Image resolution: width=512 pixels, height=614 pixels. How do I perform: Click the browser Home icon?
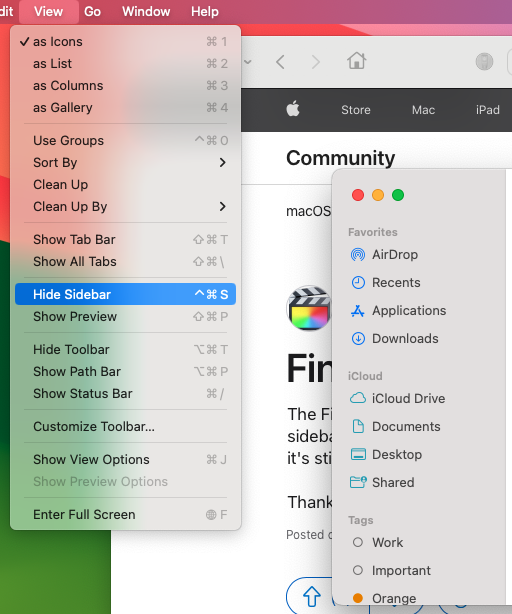coord(356,61)
